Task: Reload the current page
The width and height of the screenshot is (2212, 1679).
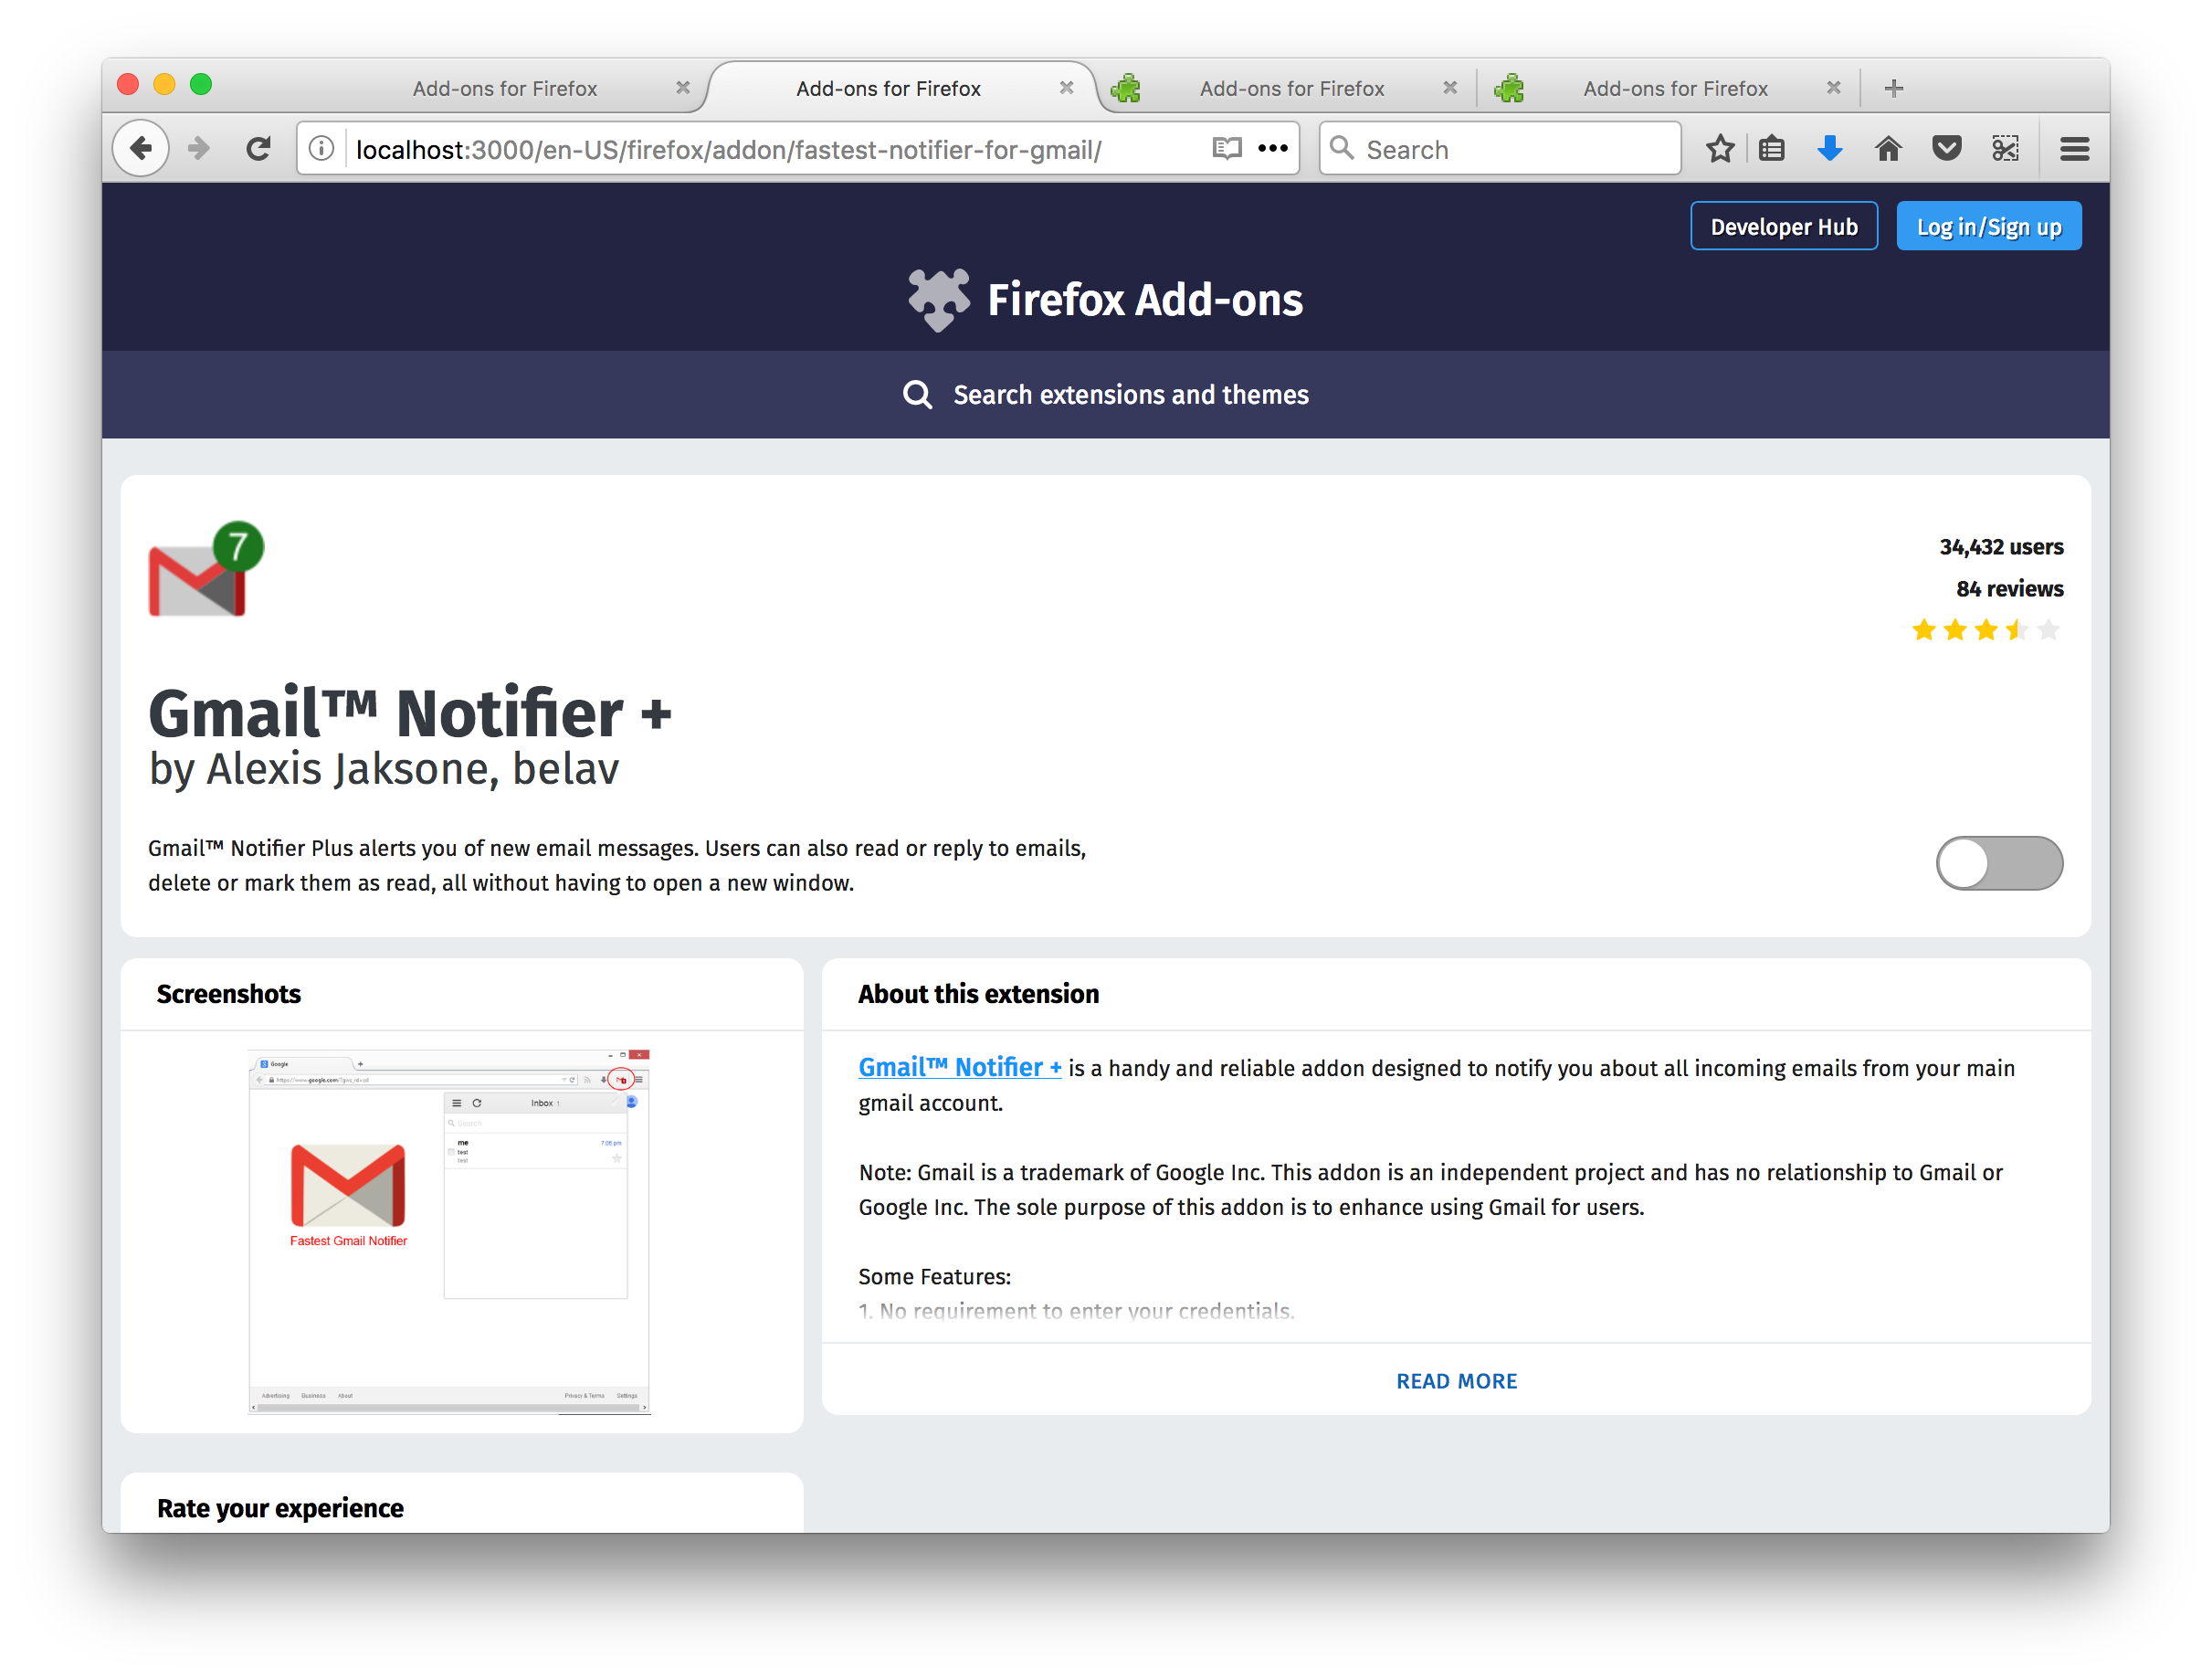Action: tap(258, 149)
